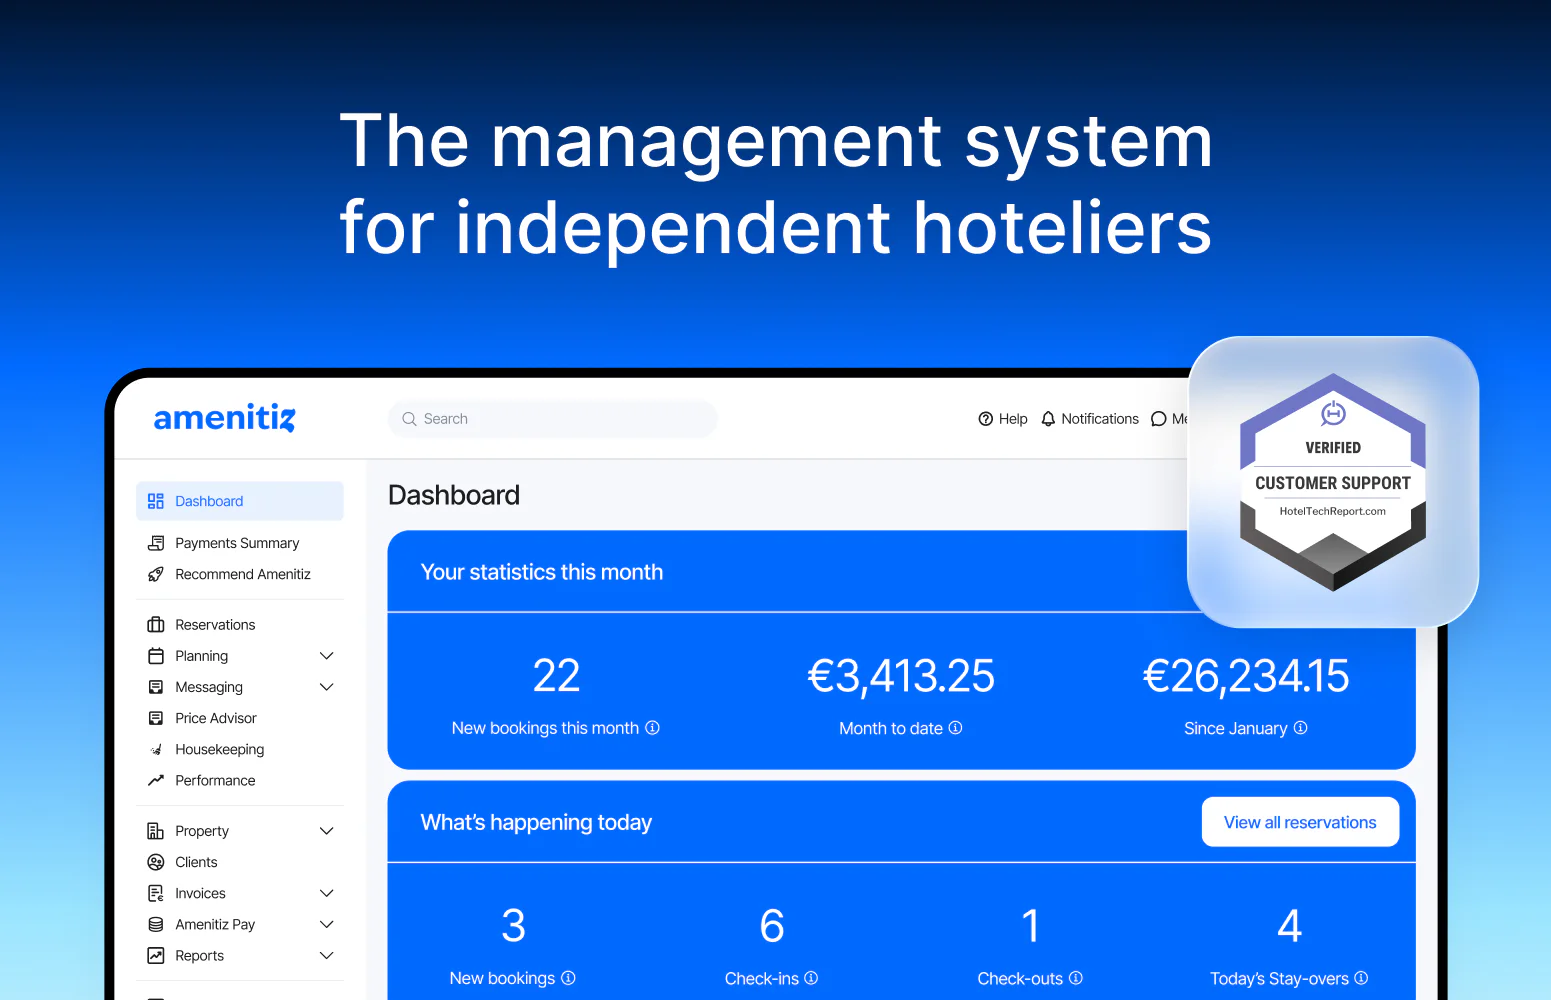1551x1000 pixels.
Task: Click the €3,413.25 month to date value
Action: [x=901, y=676]
